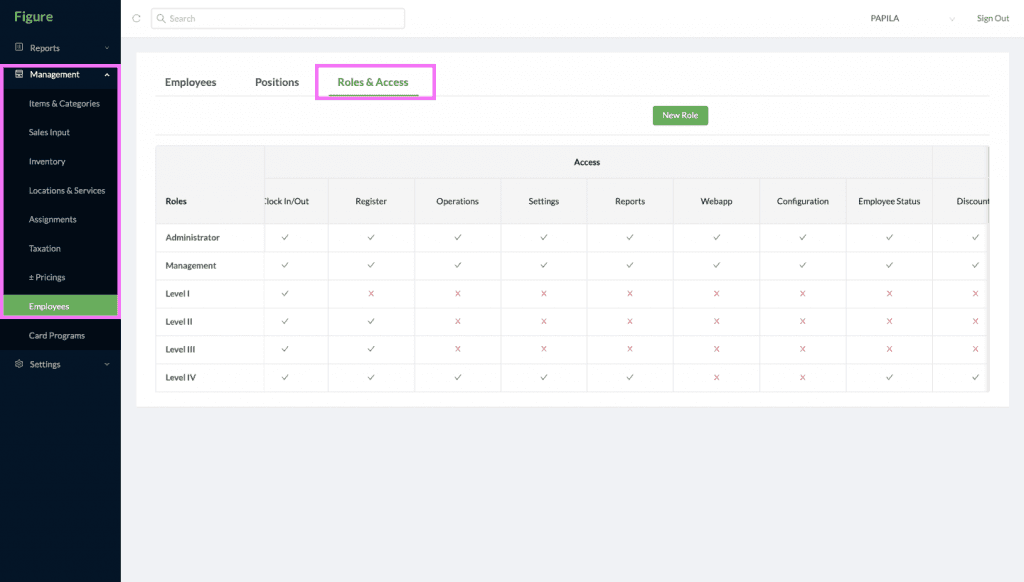Open Card Programs in the sidebar
The width and height of the screenshot is (1024, 582).
[57, 335]
